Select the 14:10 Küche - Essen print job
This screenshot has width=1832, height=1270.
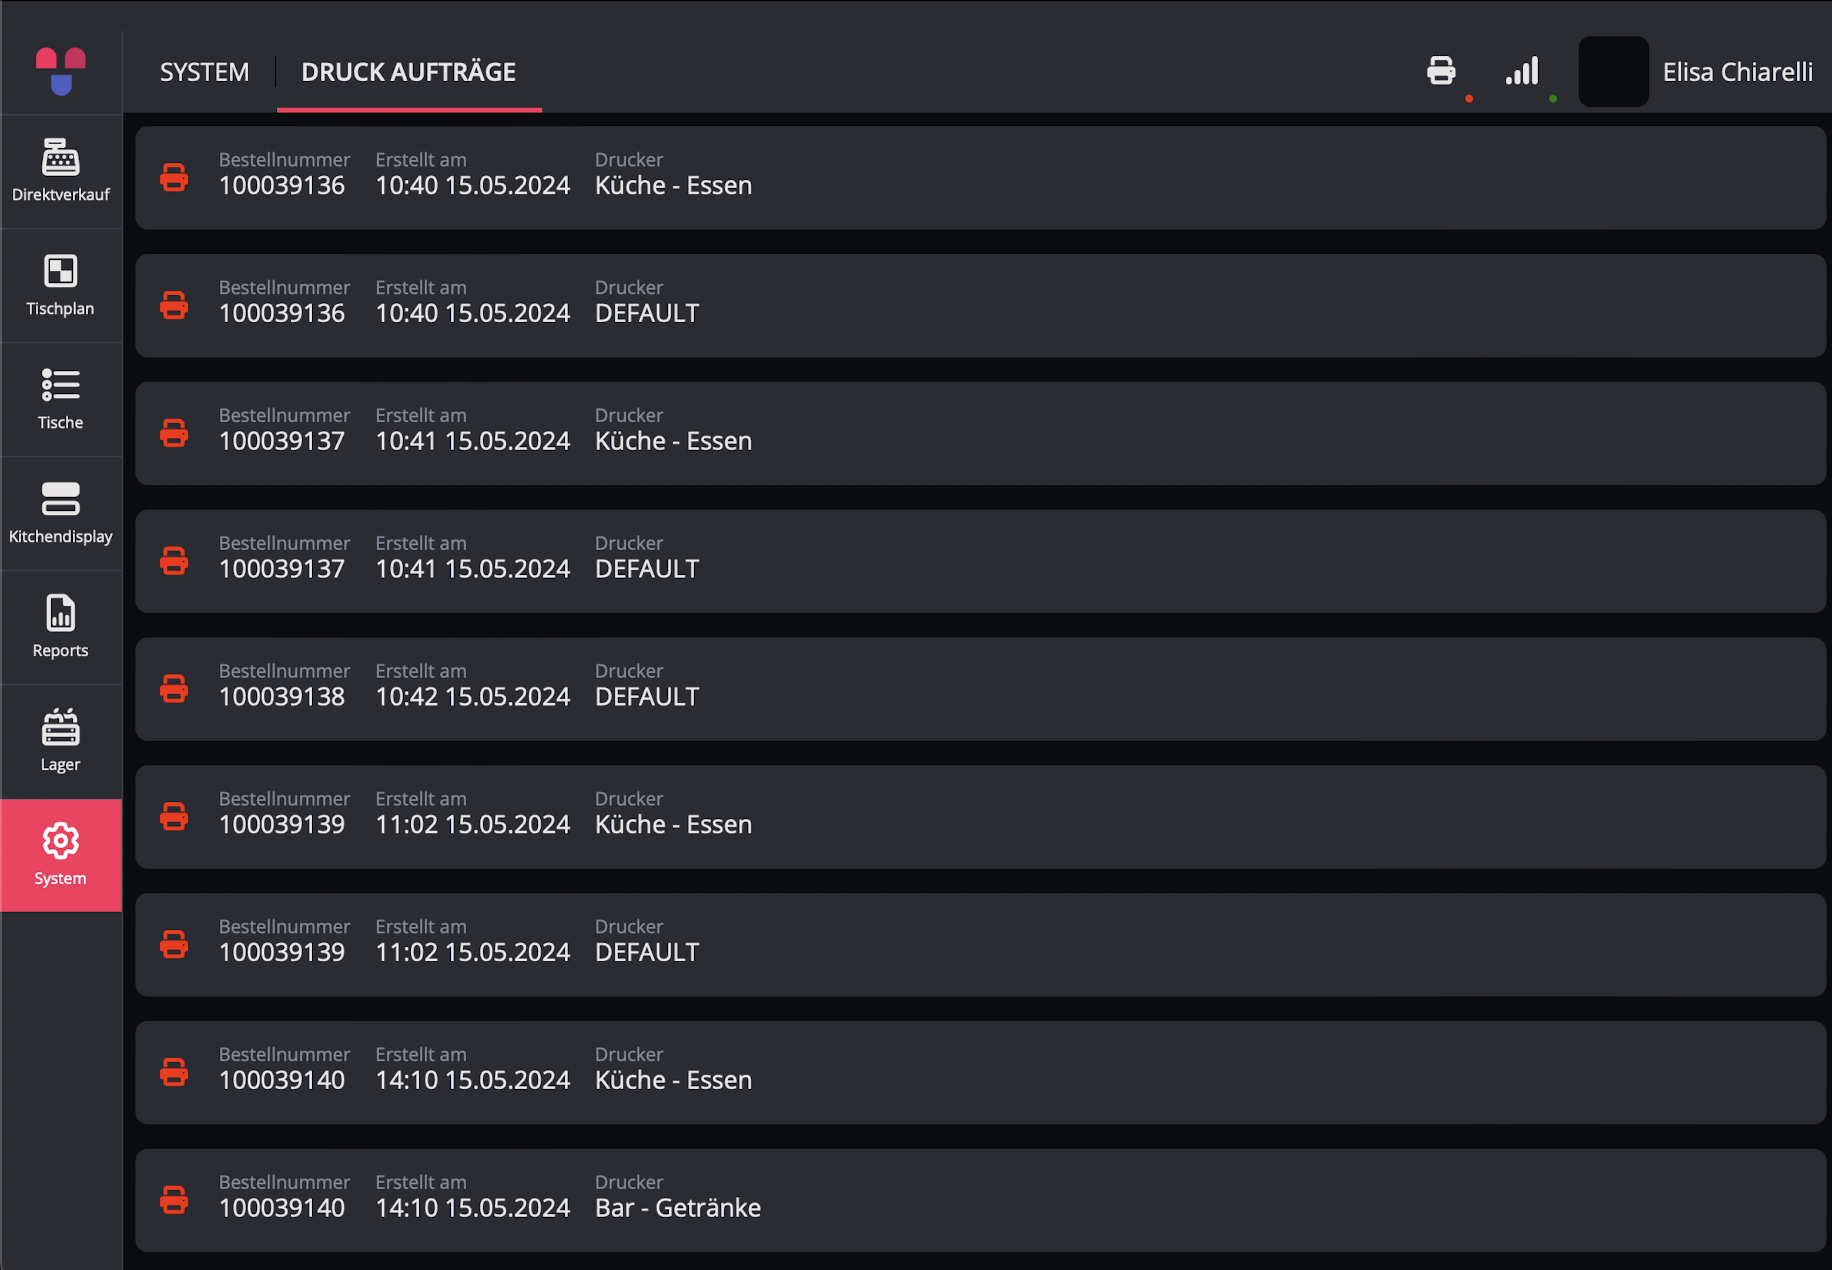coord(980,1073)
